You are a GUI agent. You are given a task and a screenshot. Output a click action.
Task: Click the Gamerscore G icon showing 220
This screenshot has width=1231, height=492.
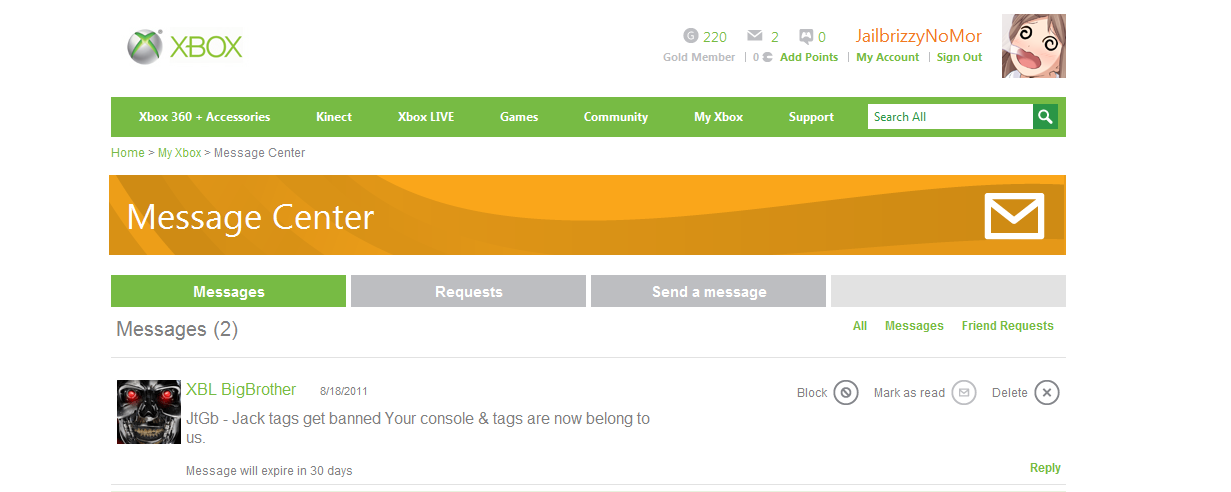coord(690,36)
